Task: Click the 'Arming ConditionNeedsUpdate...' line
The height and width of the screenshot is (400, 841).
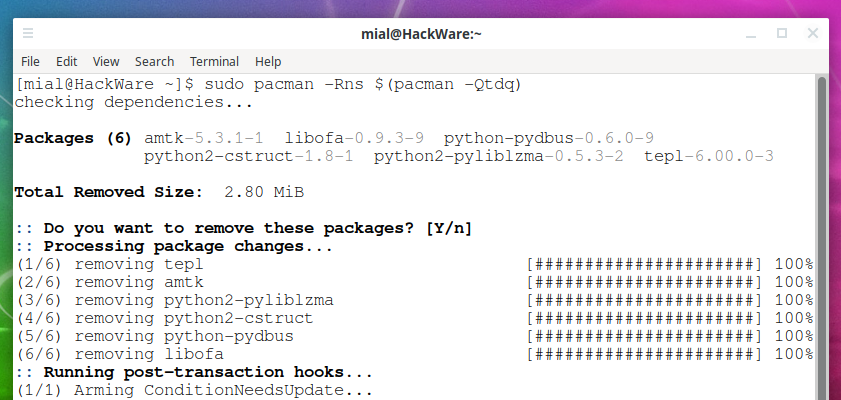Action: [194, 390]
